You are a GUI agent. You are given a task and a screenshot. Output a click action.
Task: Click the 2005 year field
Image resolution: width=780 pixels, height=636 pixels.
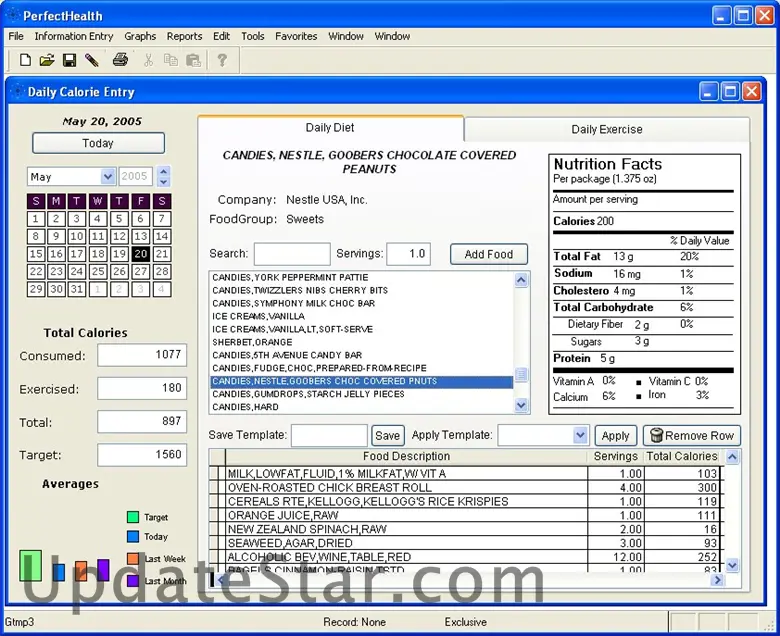tap(136, 177)
